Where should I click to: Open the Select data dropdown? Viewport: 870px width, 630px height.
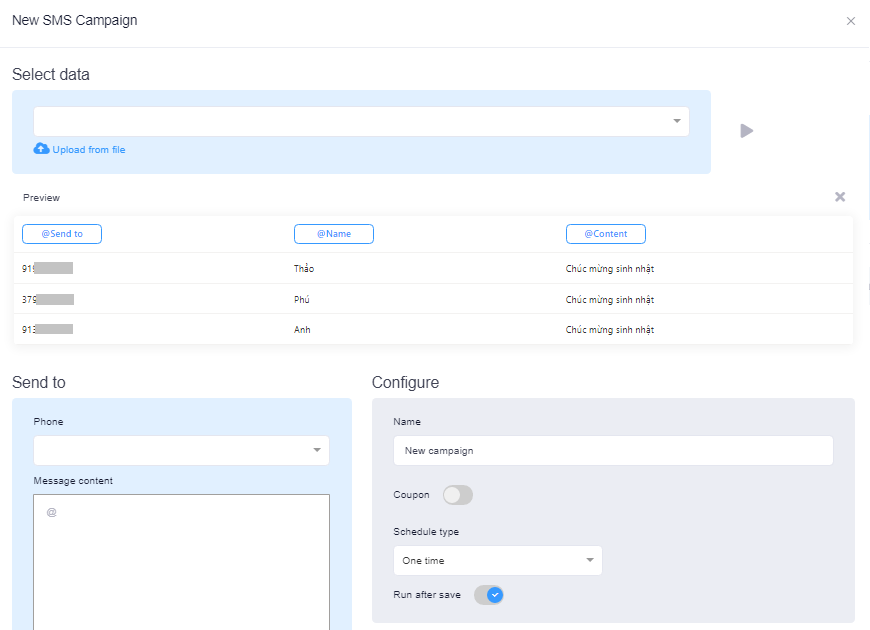[x=361, y=122]
